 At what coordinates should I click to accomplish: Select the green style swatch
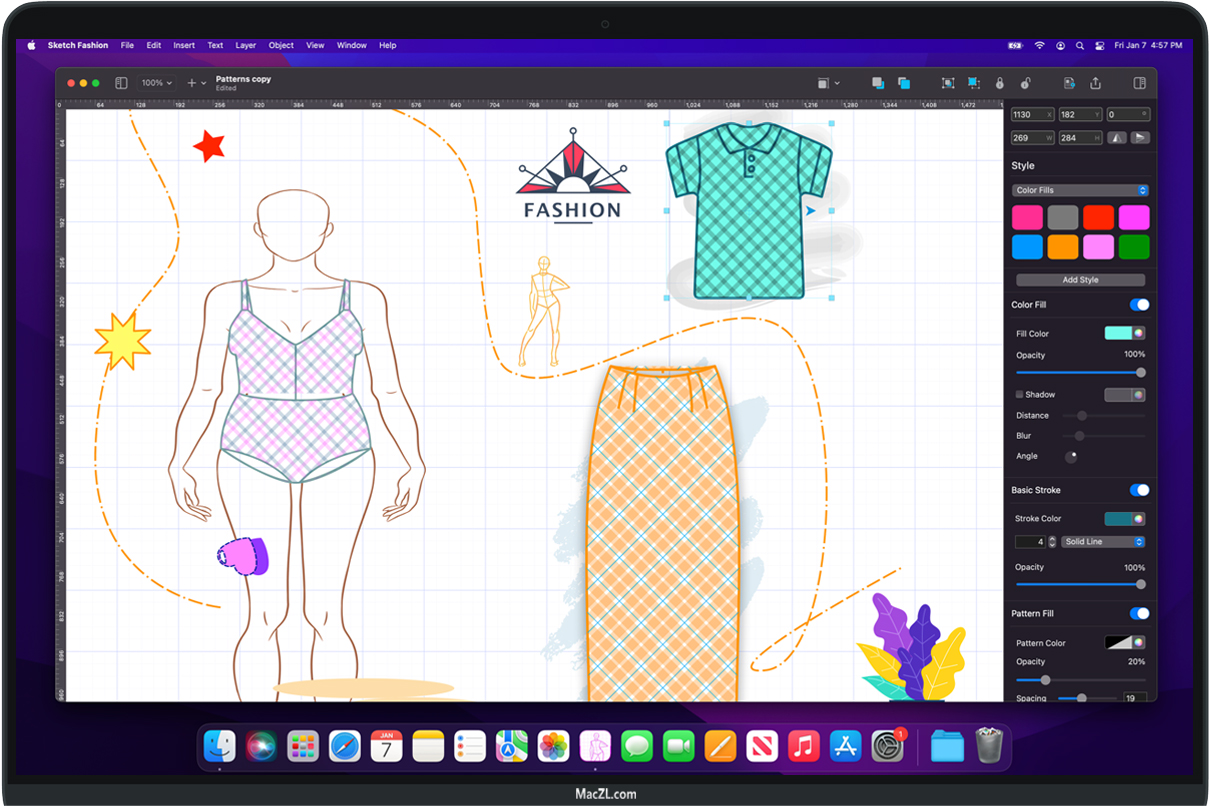(x=1134, y=246)
